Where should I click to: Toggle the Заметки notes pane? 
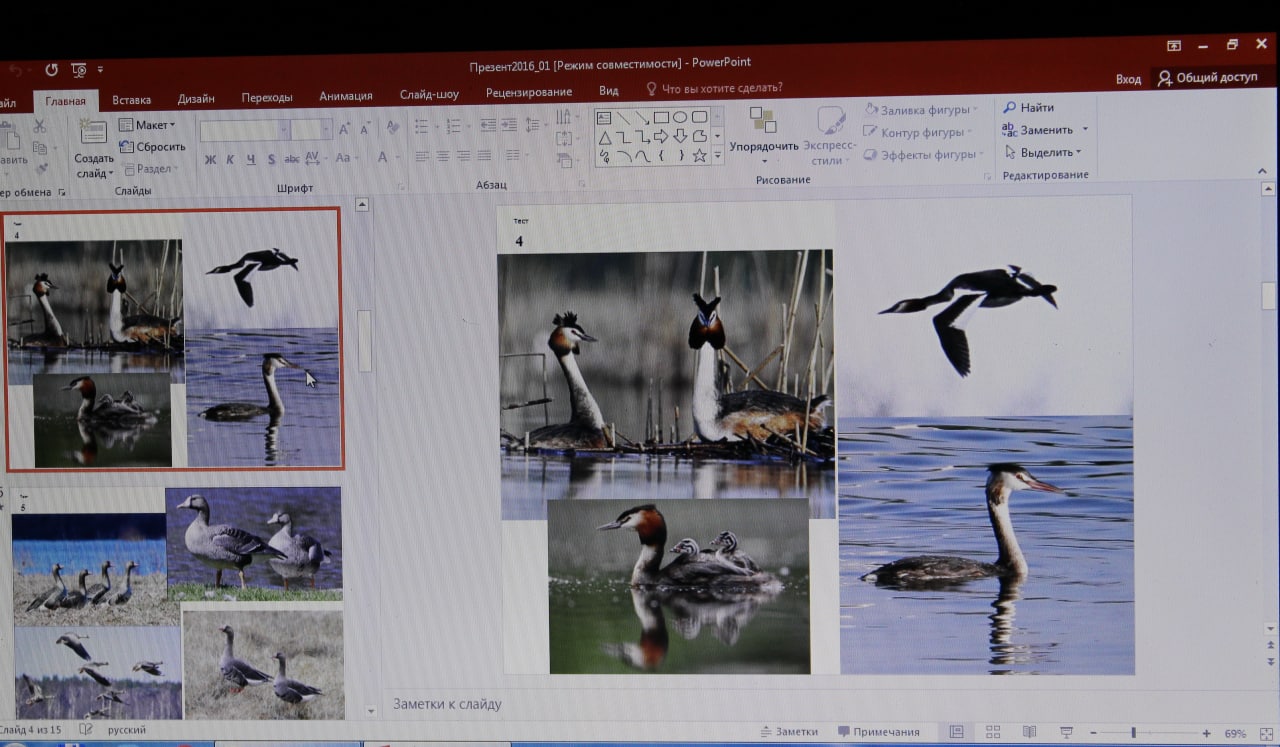pos(789,732)
